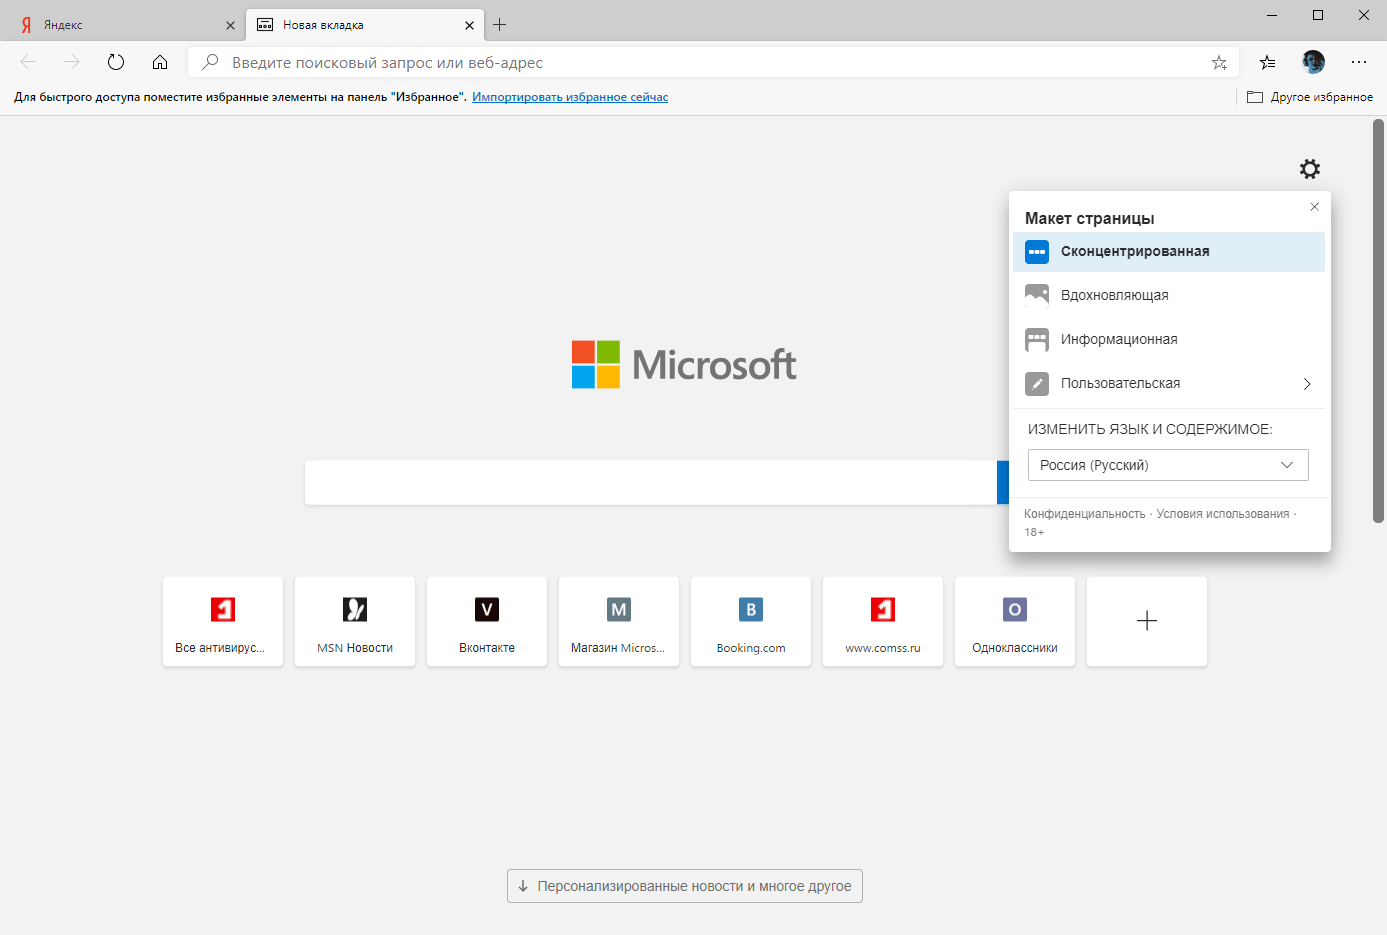Switch to the Яндекс tab
Image resolution: width=1387 pixels, height=935 pixels.
(123, 25)
